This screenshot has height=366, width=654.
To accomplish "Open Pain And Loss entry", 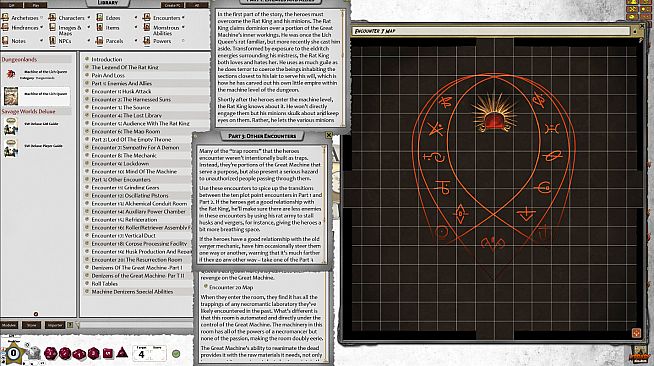I will [108, 75].
